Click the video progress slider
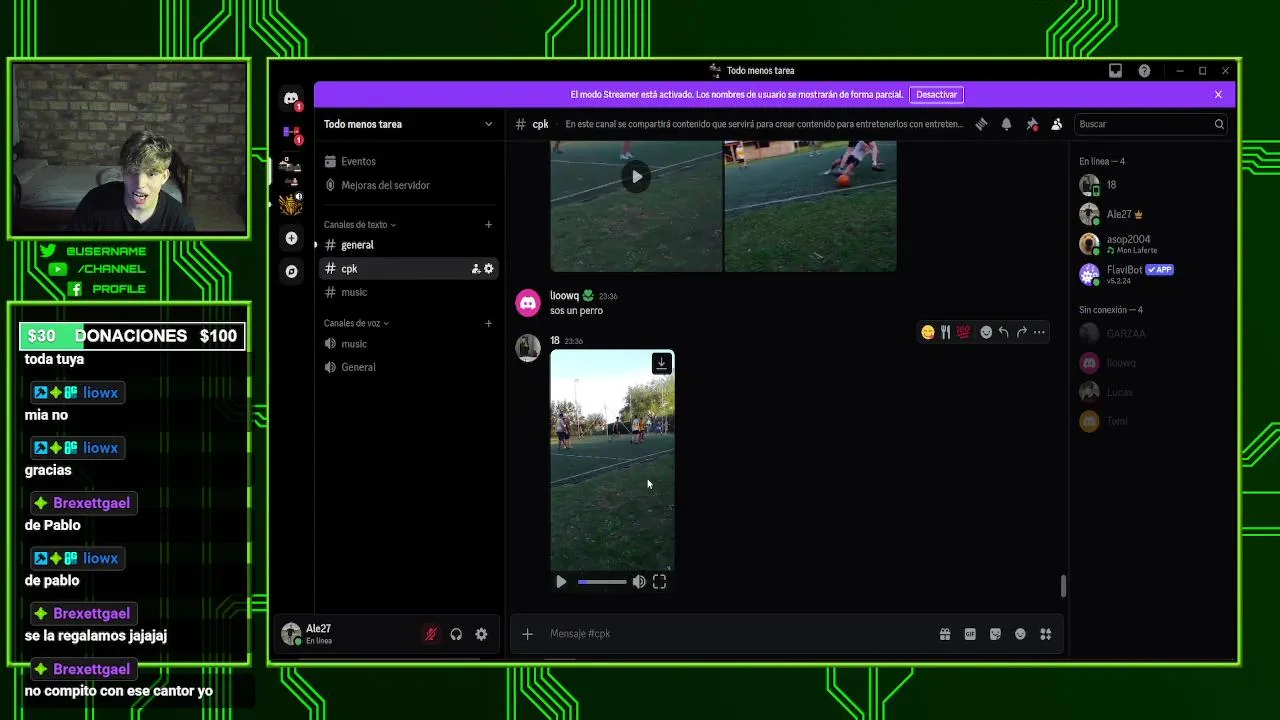The height and width of the screenshot is (720, 1280). click(x=602, y=582)
